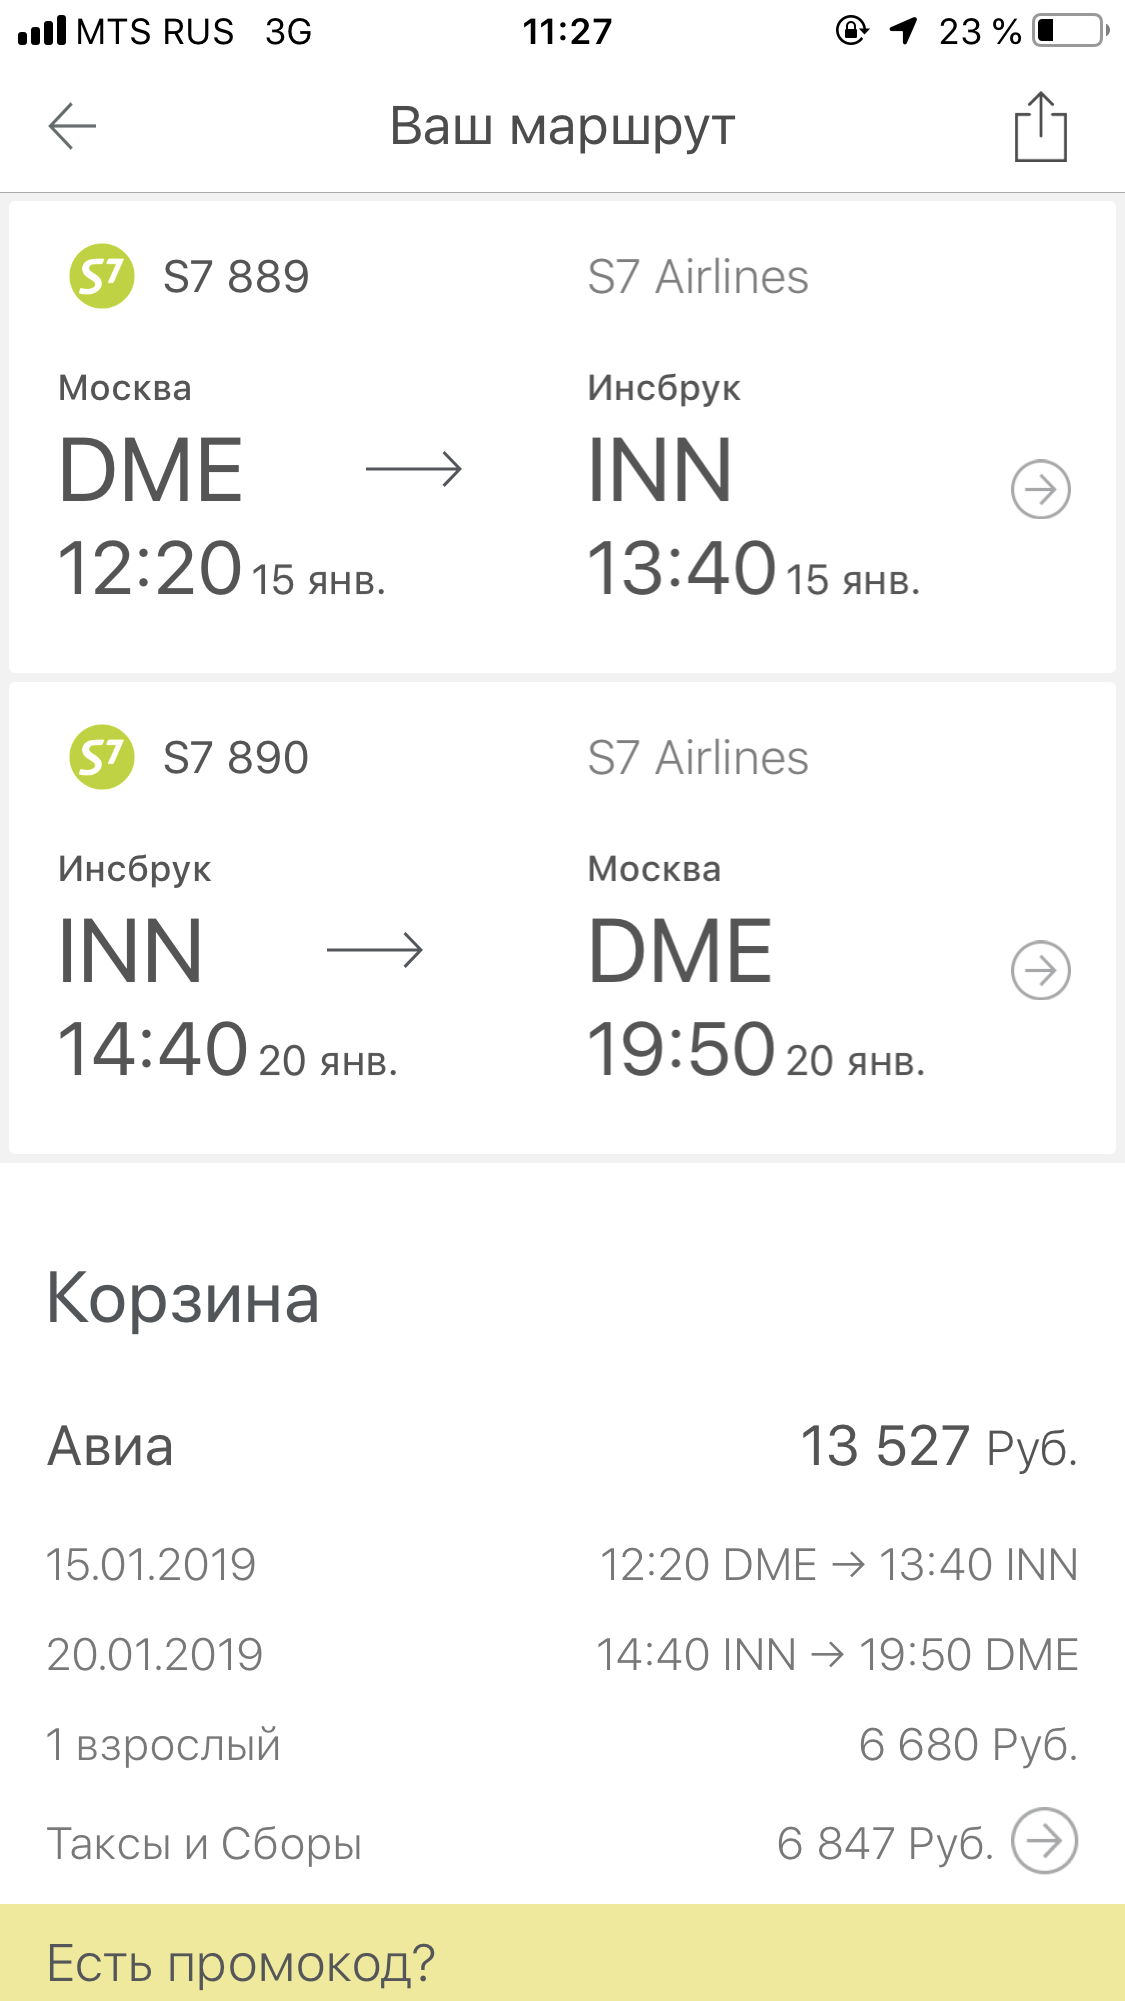Screen dimensions: 1125x2001
Task: Tap the battery status icon
Action: (x=1071, y=31)
